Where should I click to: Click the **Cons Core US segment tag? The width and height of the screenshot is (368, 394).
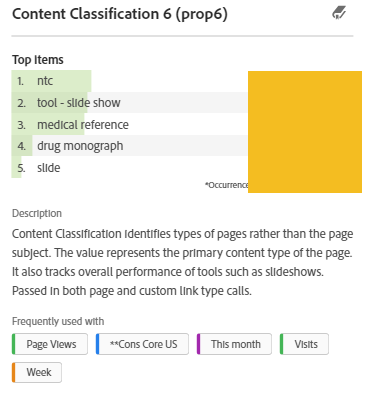pos(142,344)
